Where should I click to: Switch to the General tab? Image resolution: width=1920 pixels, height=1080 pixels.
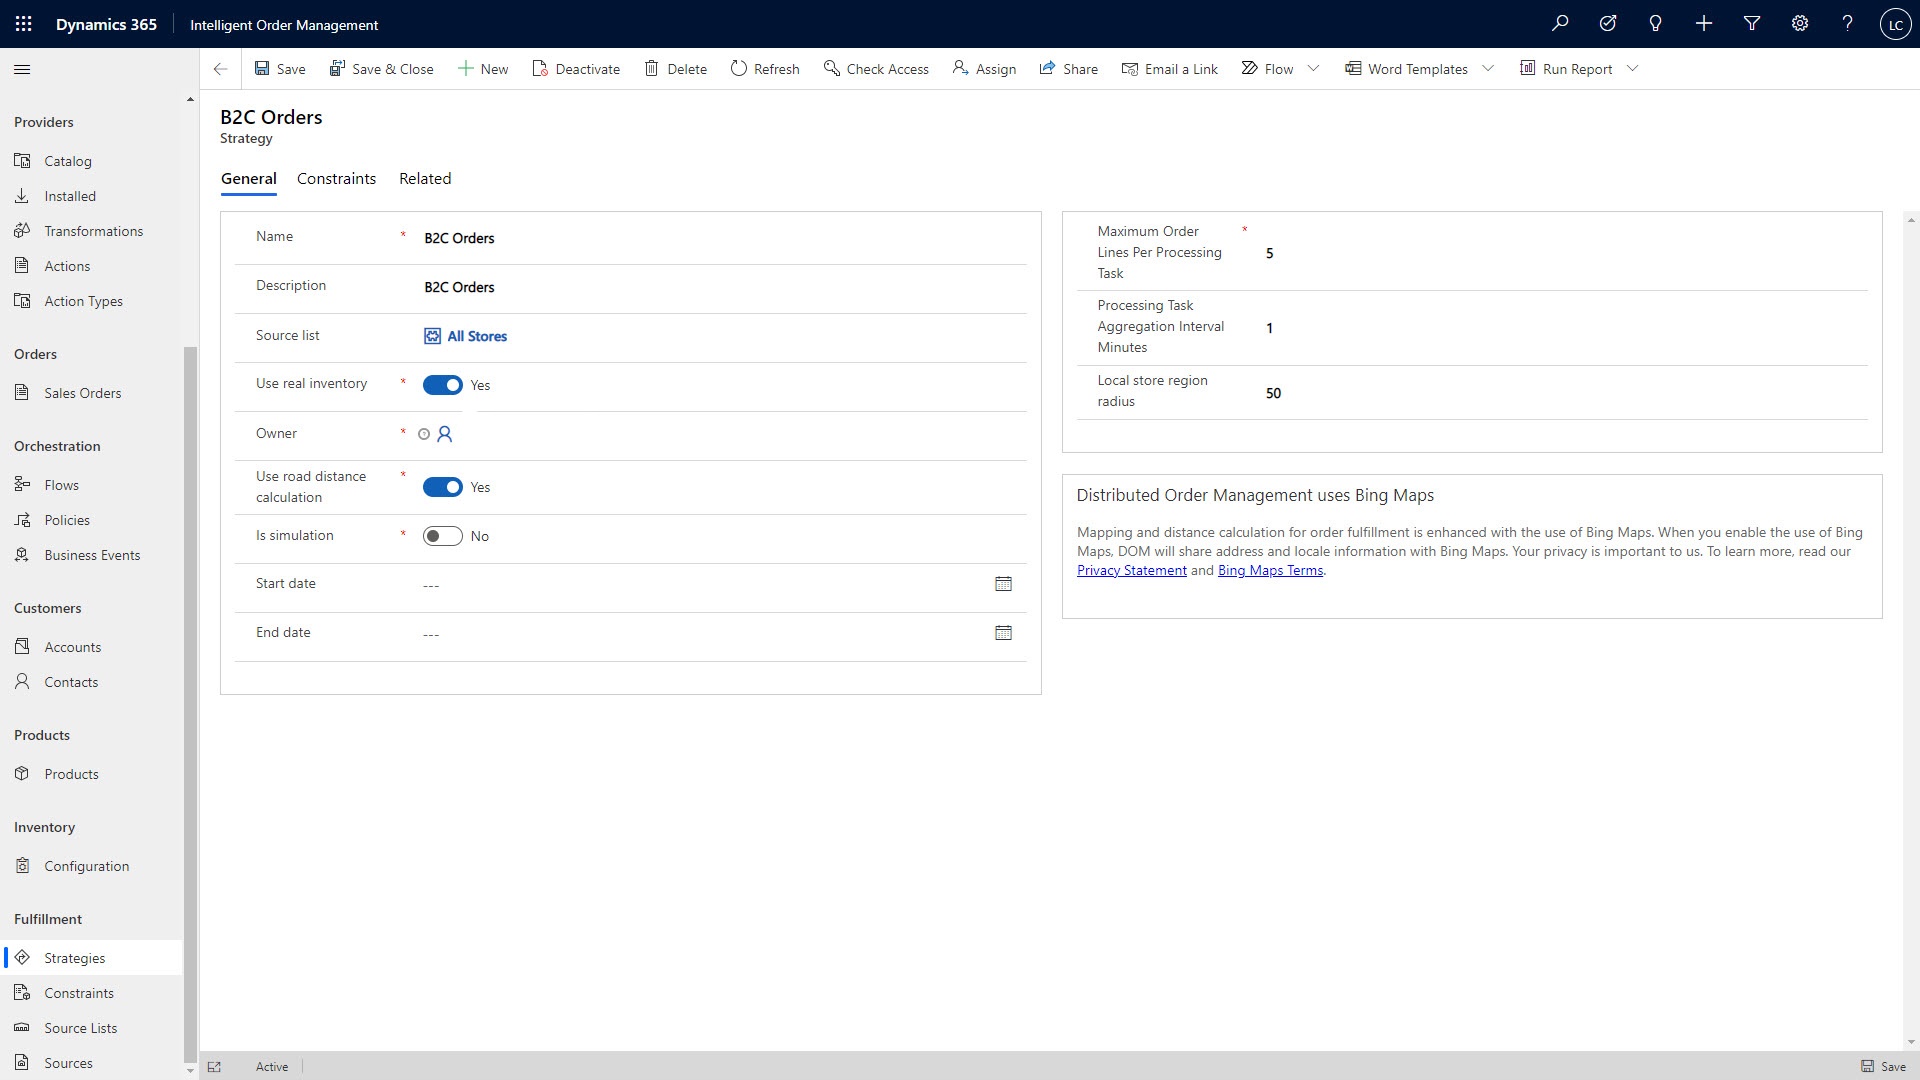tap(249, 179)
